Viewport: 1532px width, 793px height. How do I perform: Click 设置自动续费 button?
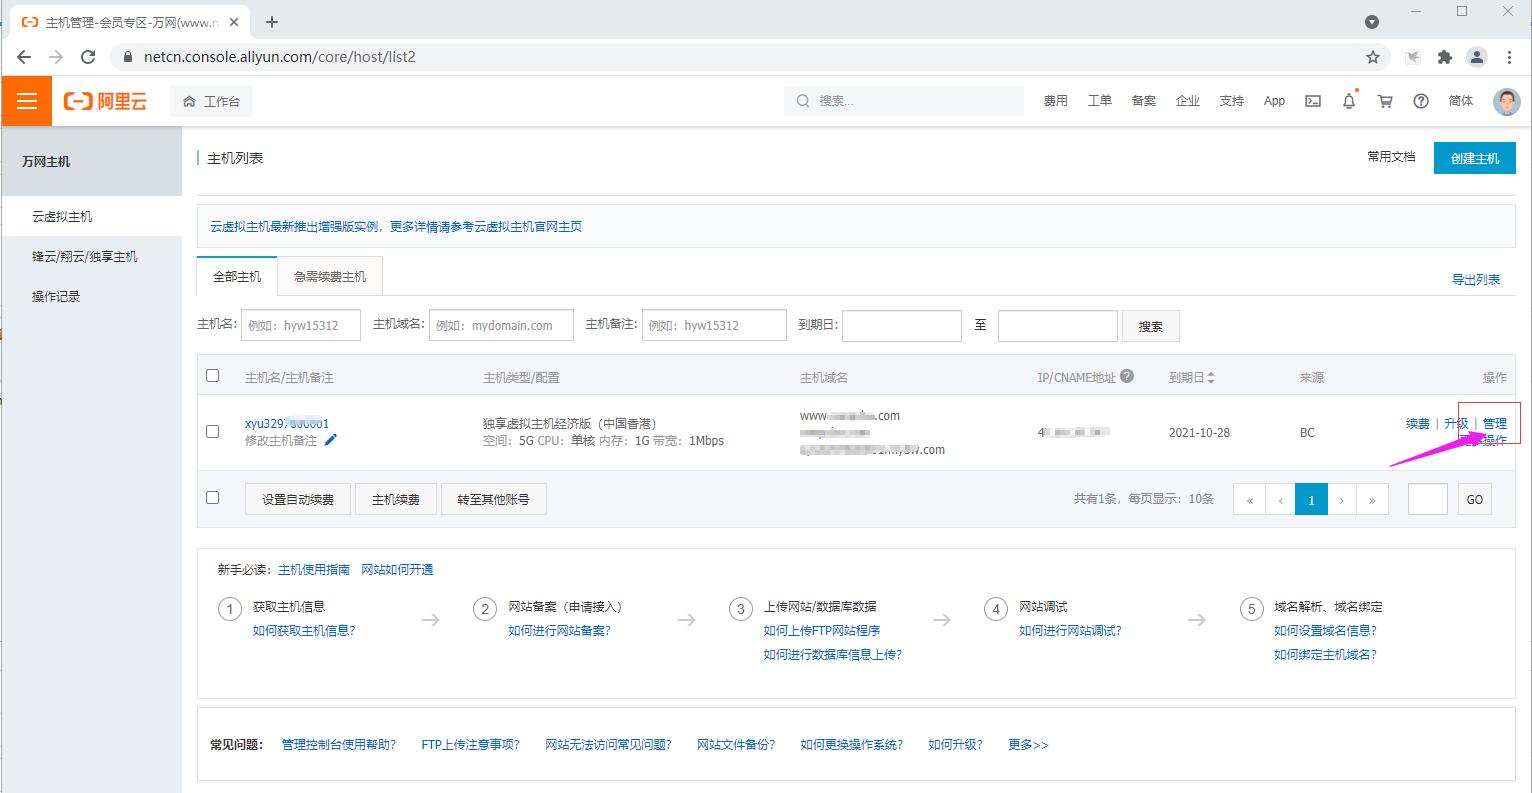(298, 499)
